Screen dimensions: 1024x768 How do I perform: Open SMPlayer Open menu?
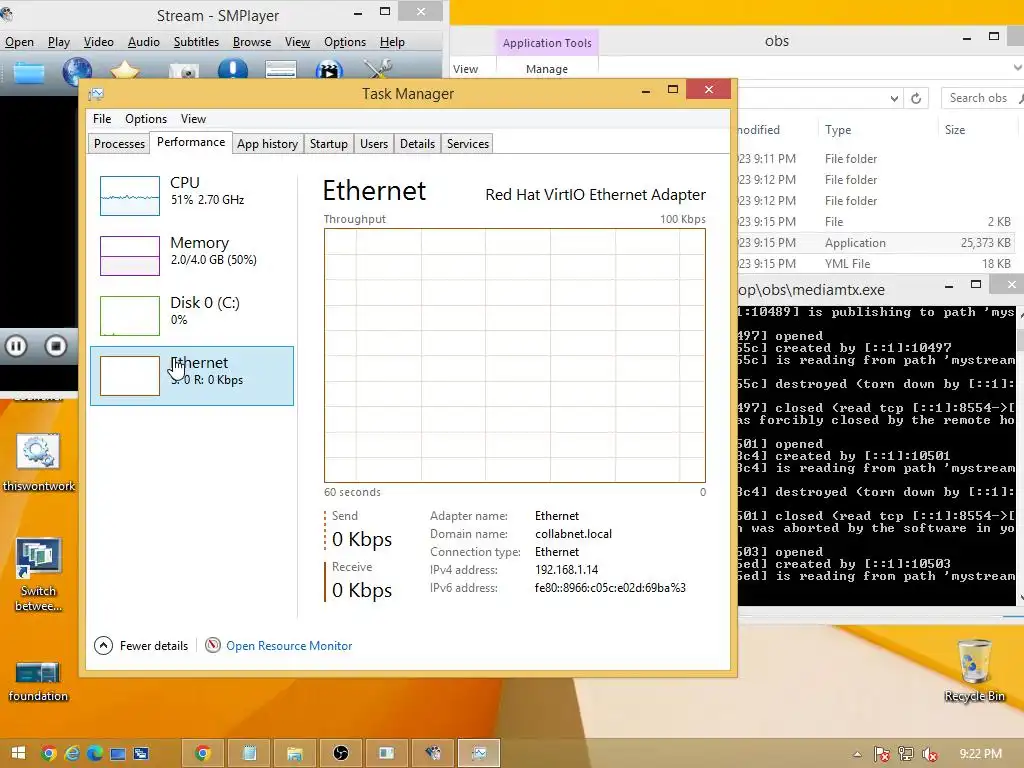20,42
